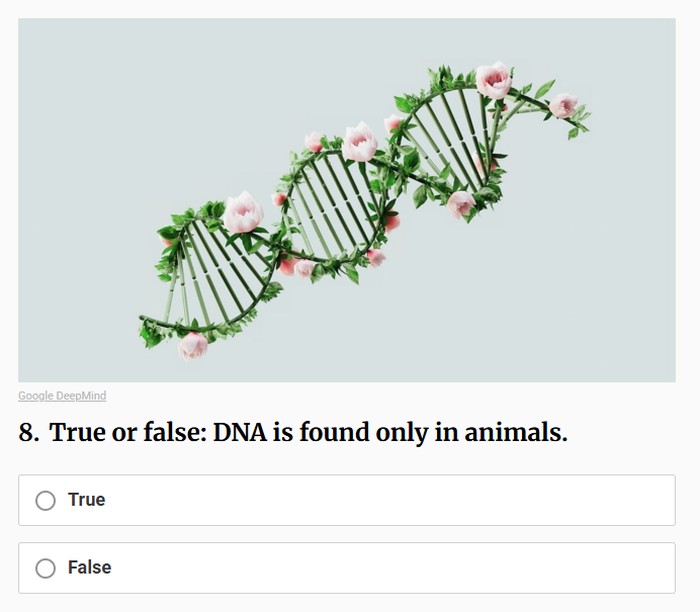Click the largest pink flower atop the helix's right loop
Image resolution: width=700 pixels, height=612 pixels.
pos(493,79)
